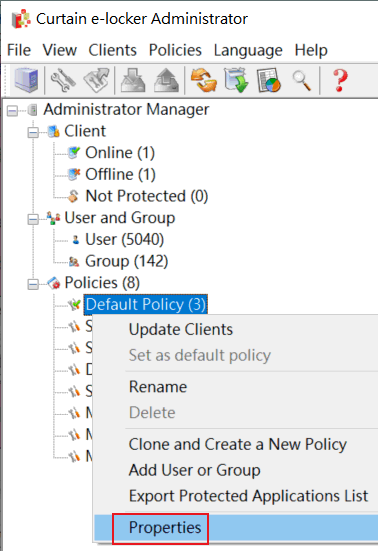The image size is (378, 551).
Task: Open the Language menu
Action: click(x=248, y=50)
